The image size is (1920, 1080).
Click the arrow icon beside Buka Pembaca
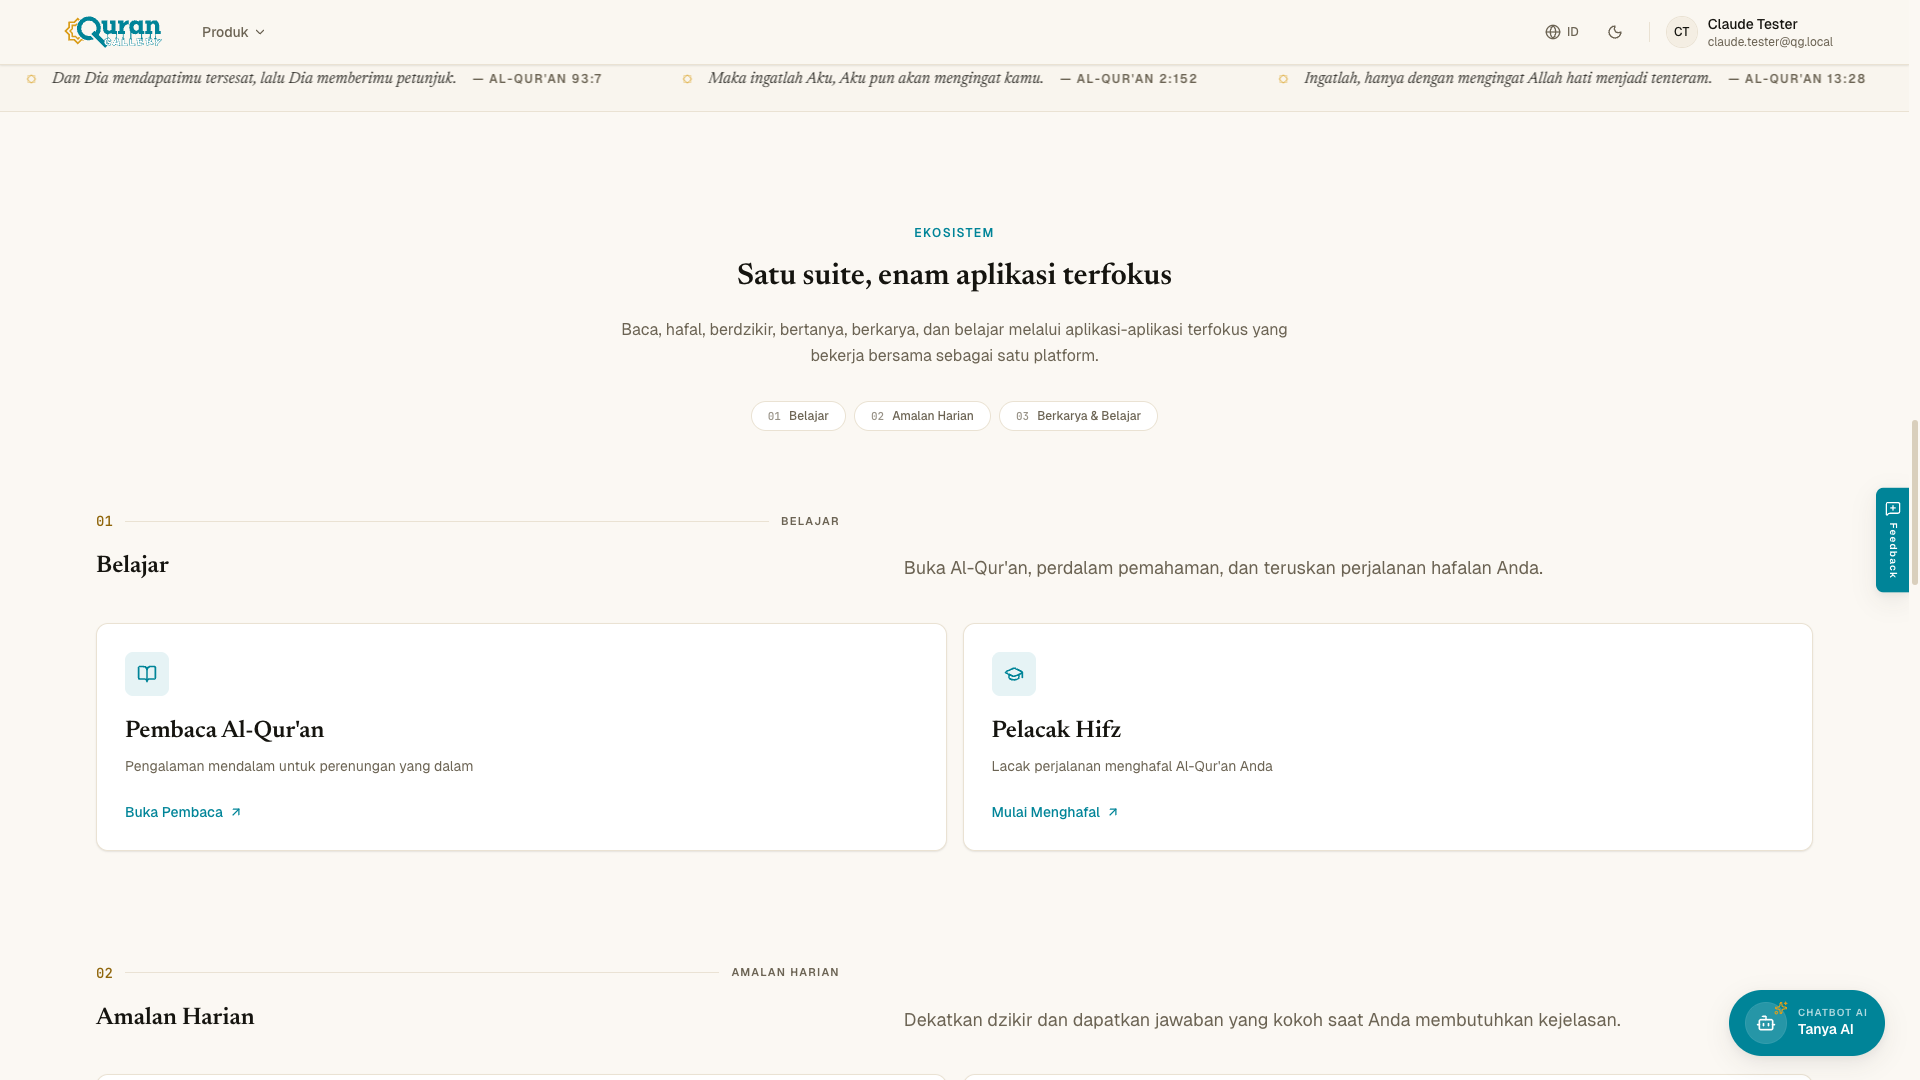pos(236,812)
